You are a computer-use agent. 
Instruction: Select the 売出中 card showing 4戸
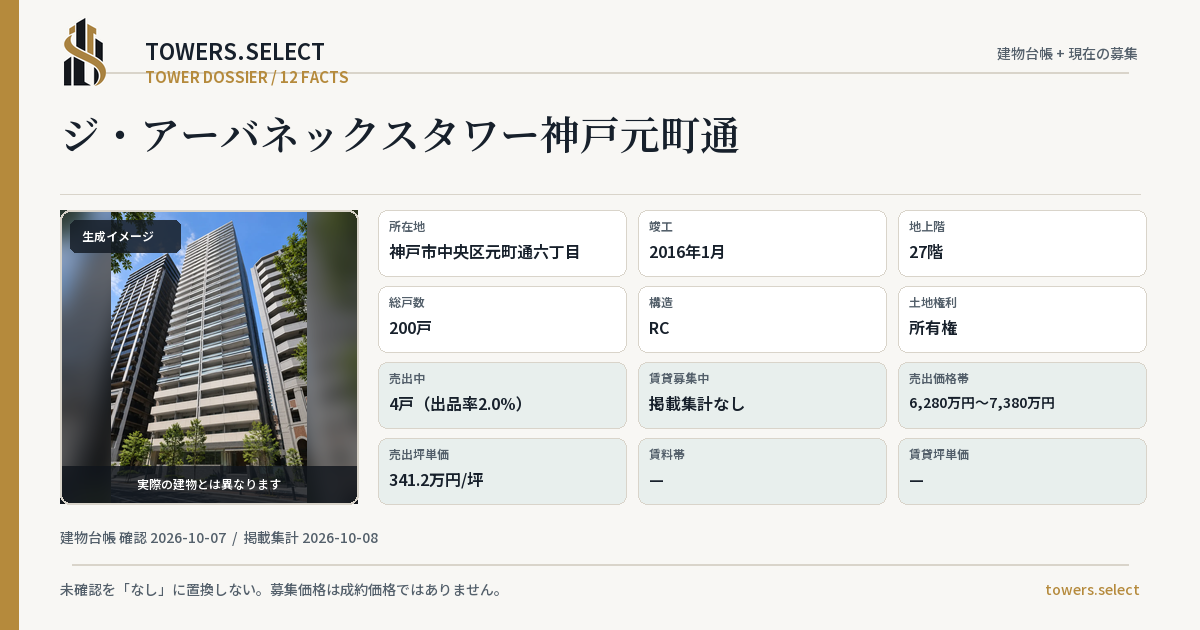502,395
